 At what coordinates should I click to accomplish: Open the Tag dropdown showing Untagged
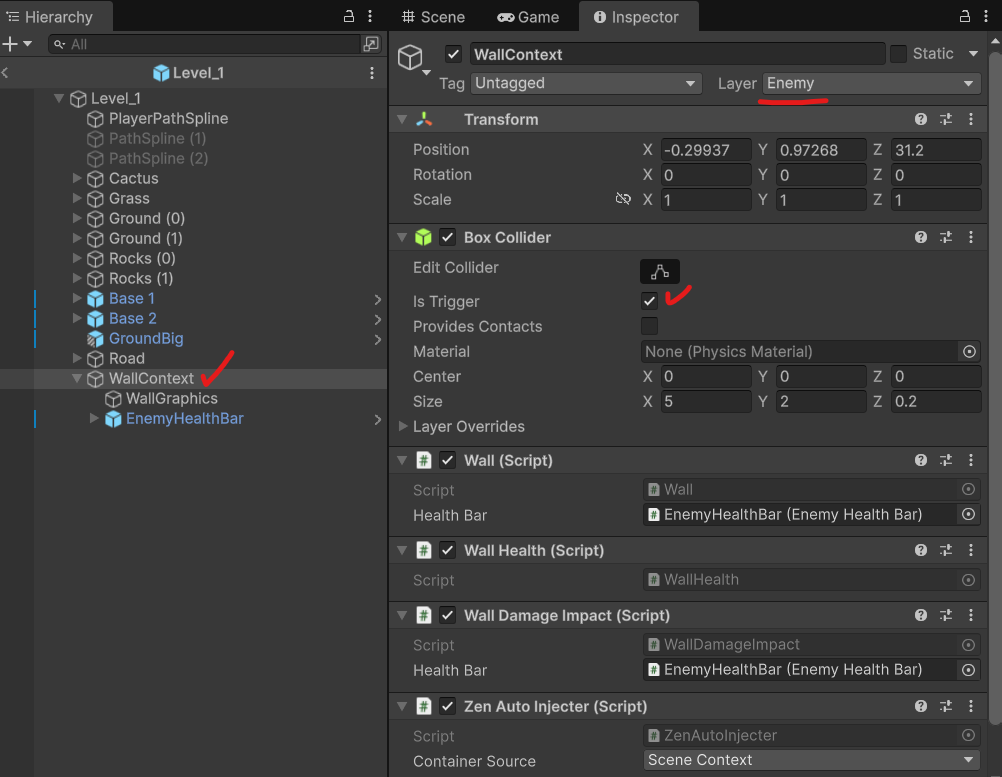(586, 83)
